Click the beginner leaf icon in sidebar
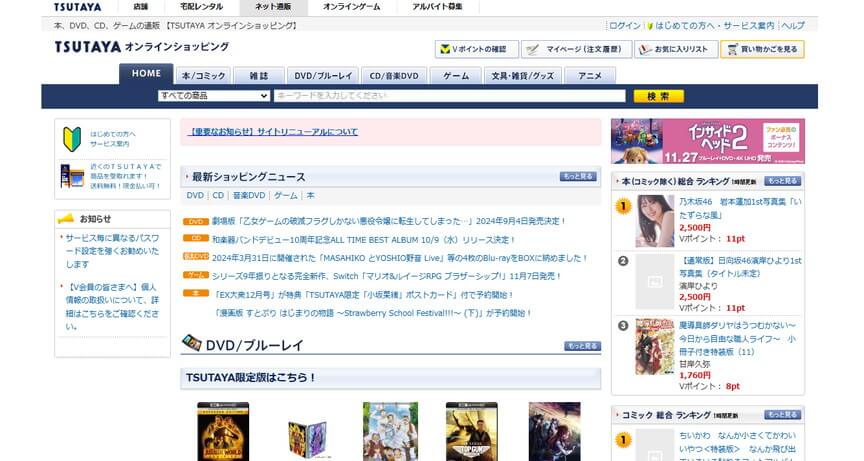The width and height of the screenshot is (864, 461). click(72, 139)
